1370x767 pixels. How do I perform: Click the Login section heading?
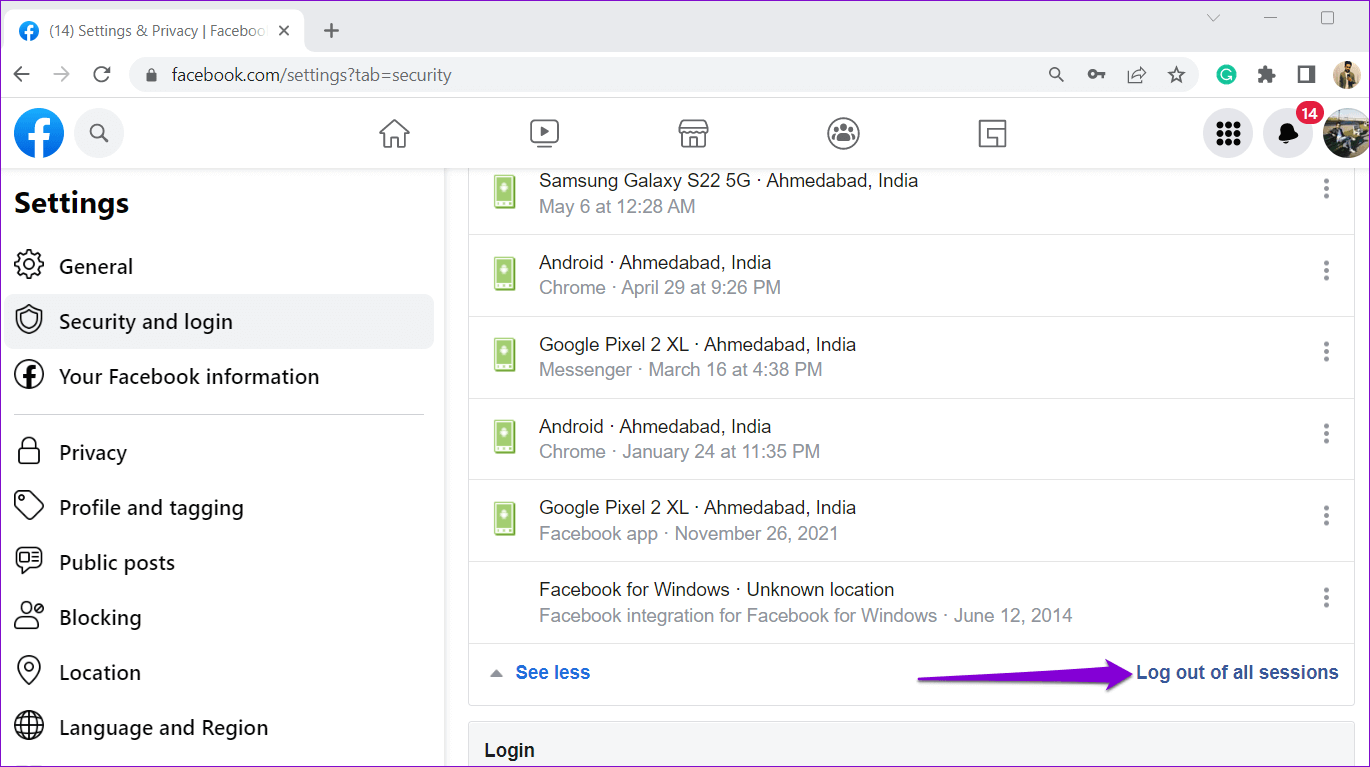click(510, 750)
